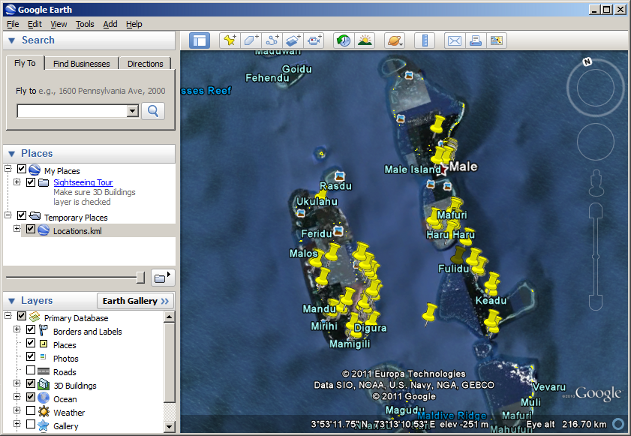Switch to the Directions tab

pos(145,64)
